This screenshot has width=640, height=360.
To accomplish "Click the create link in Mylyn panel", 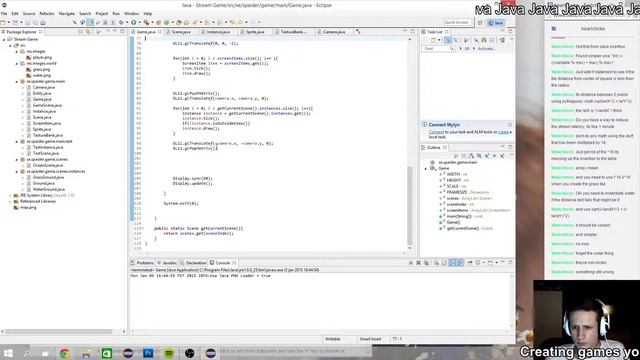I will pos(503,132).
